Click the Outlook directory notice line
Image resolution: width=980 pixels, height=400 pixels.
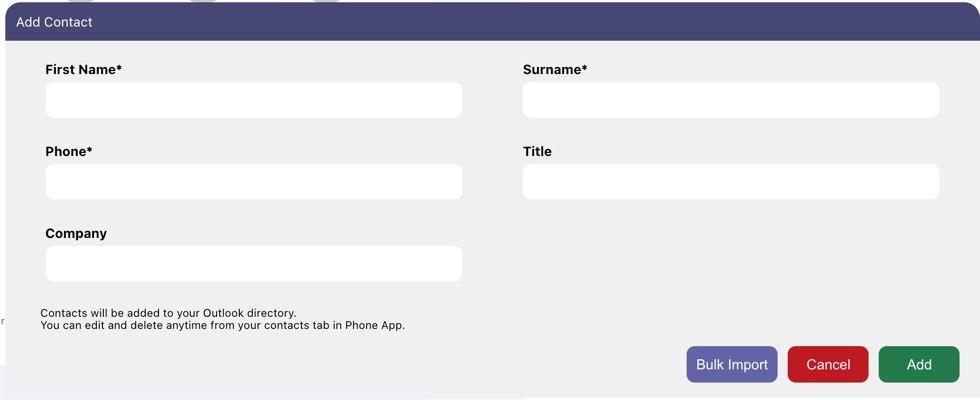pyautogui.click(x=168, y=313)
